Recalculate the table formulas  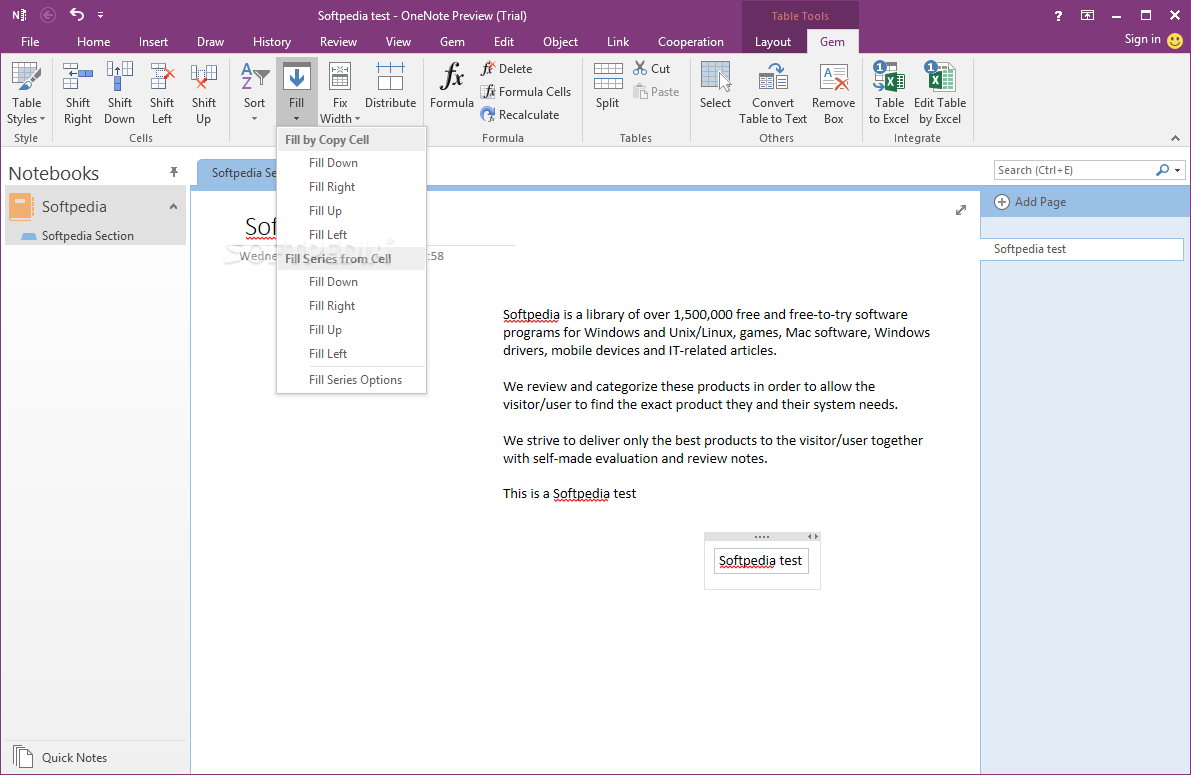pyautogui.click(x=520, y=115)
